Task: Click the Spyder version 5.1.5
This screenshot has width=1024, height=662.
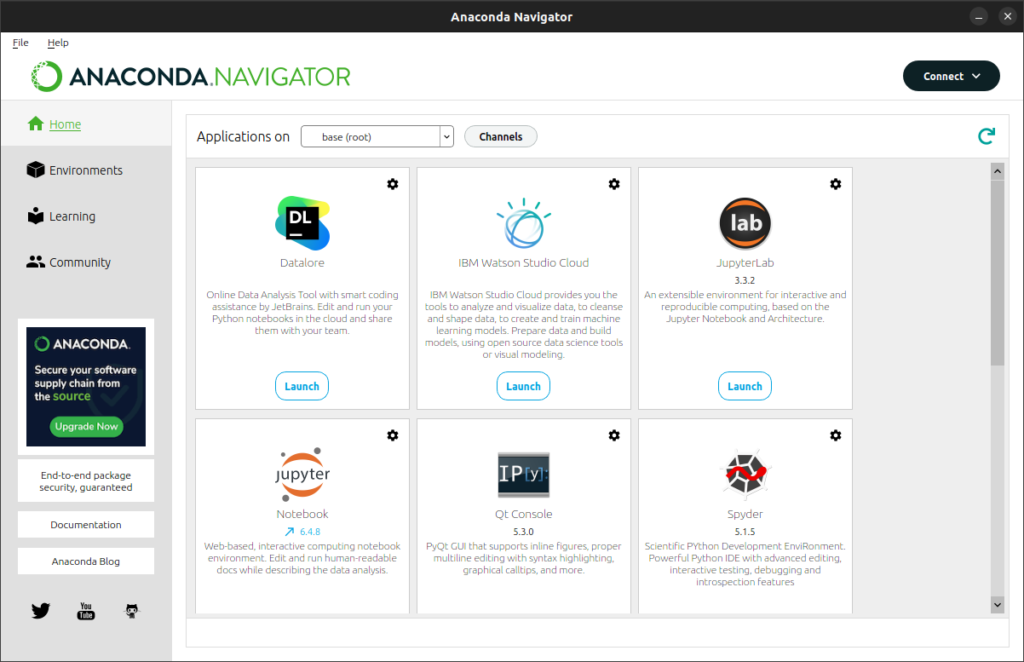Action: tap(744, 531)
